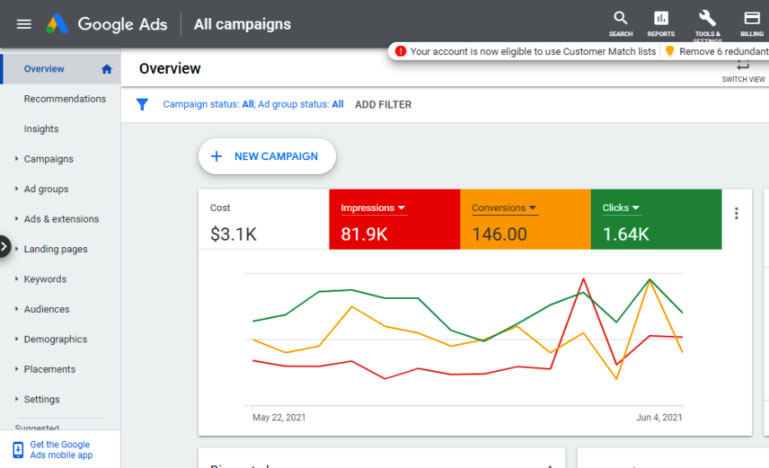Select Recommendations in the left navigation
Image resolution: width=769 pixels, height=468 pixels.
tap(64, 99)
